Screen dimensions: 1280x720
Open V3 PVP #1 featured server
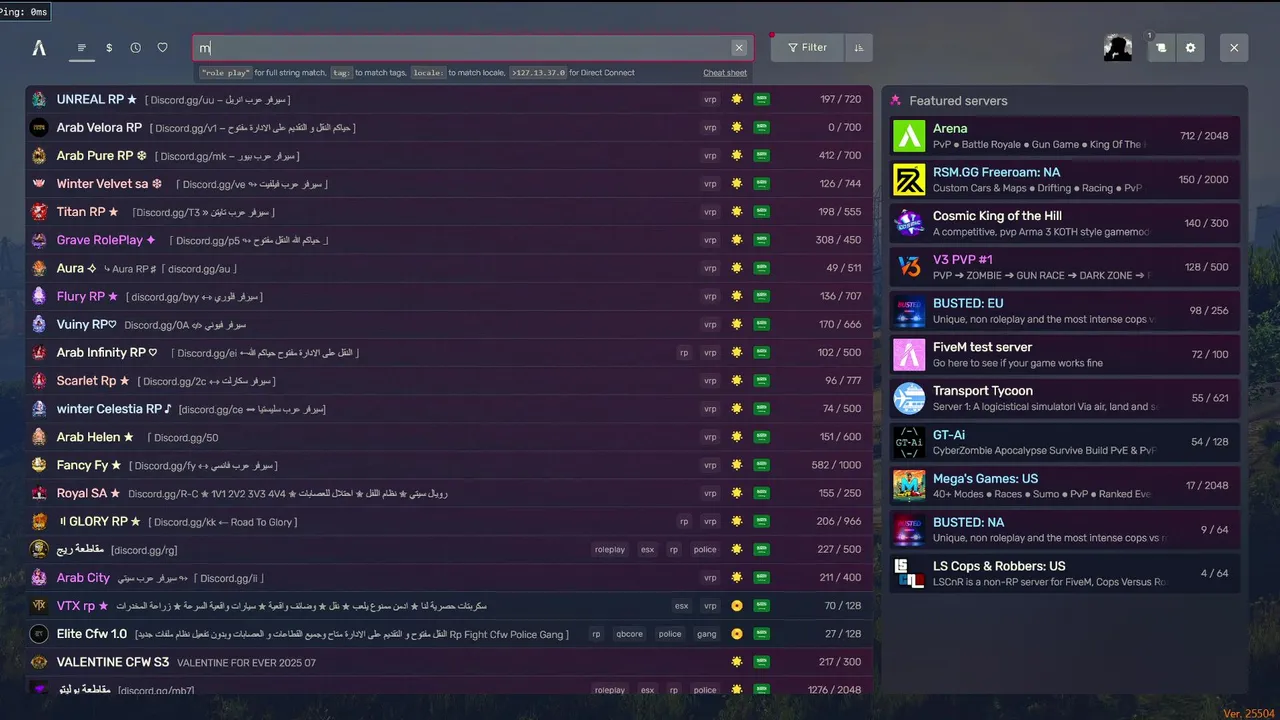click(x=1065, y=267)
